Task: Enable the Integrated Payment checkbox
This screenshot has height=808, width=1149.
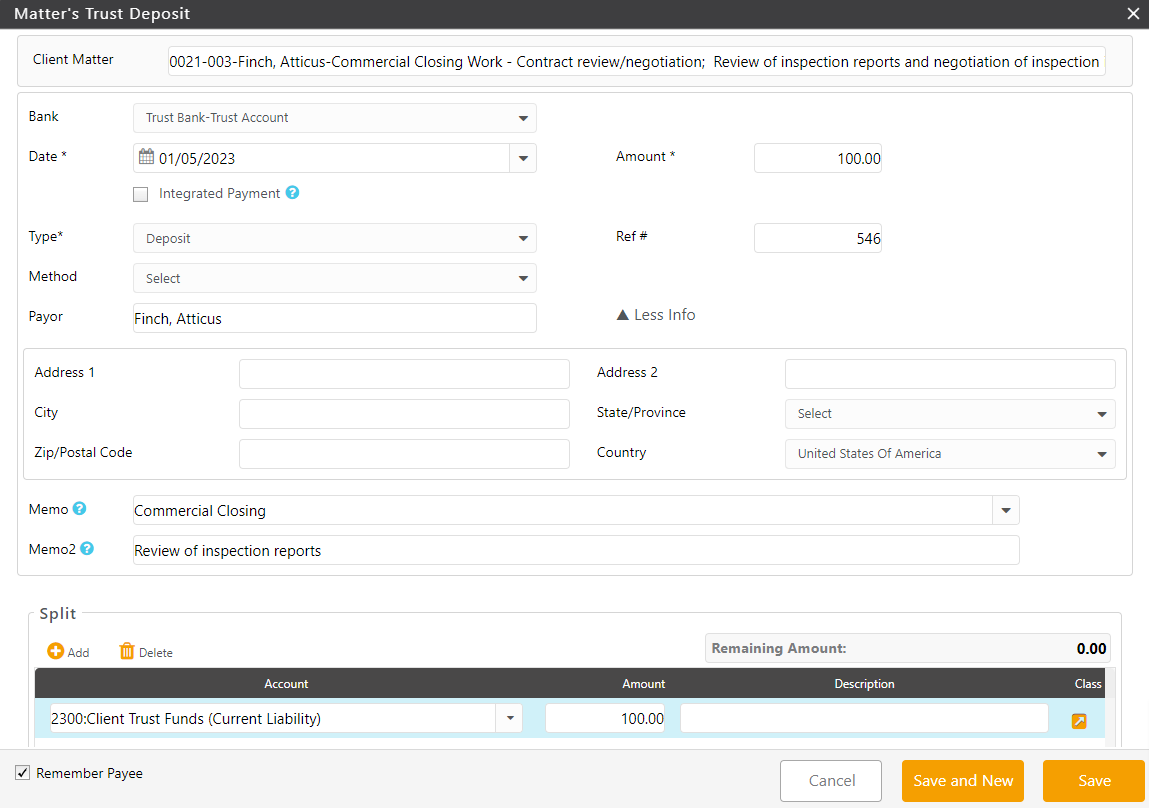Action: (x=141, y=194)
